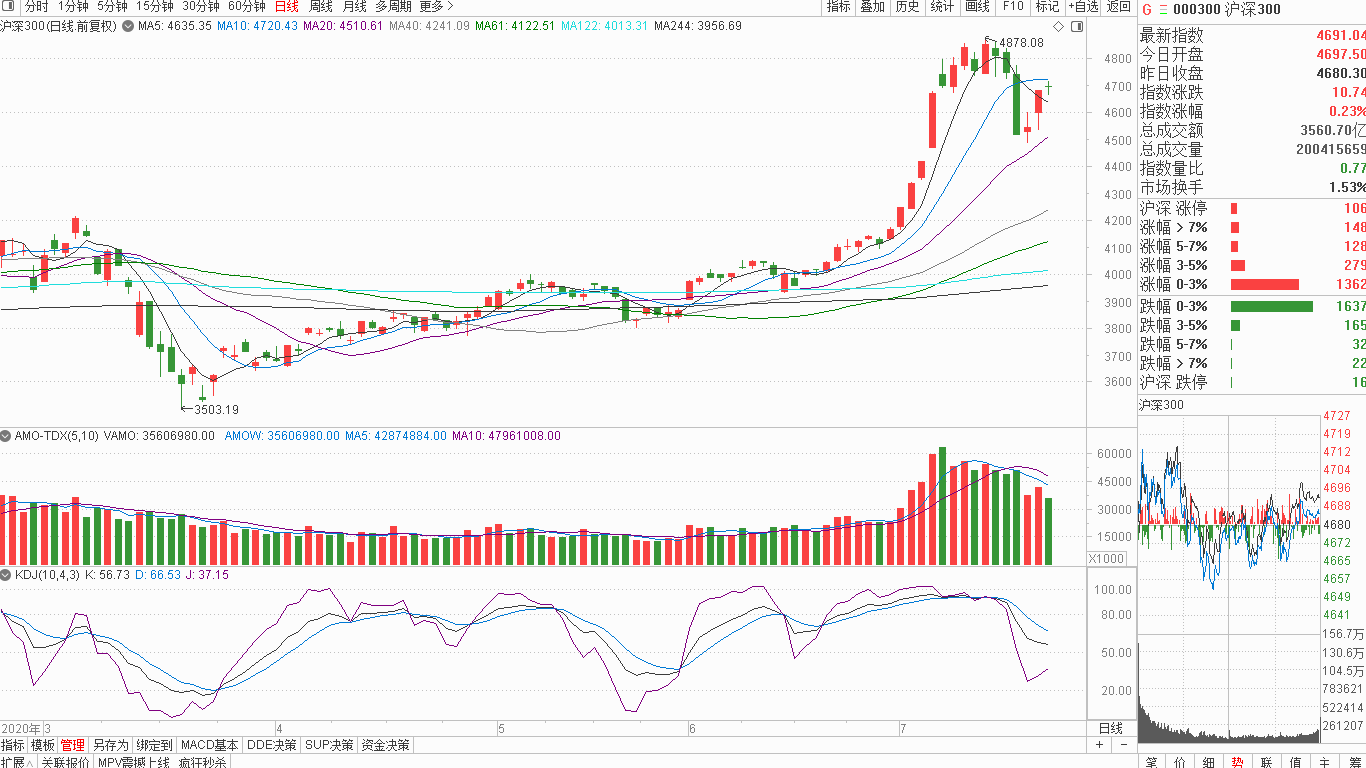Select the bottom 指标 tab
Viewport: 1366px width, 768px height.
tap(13, 745)
